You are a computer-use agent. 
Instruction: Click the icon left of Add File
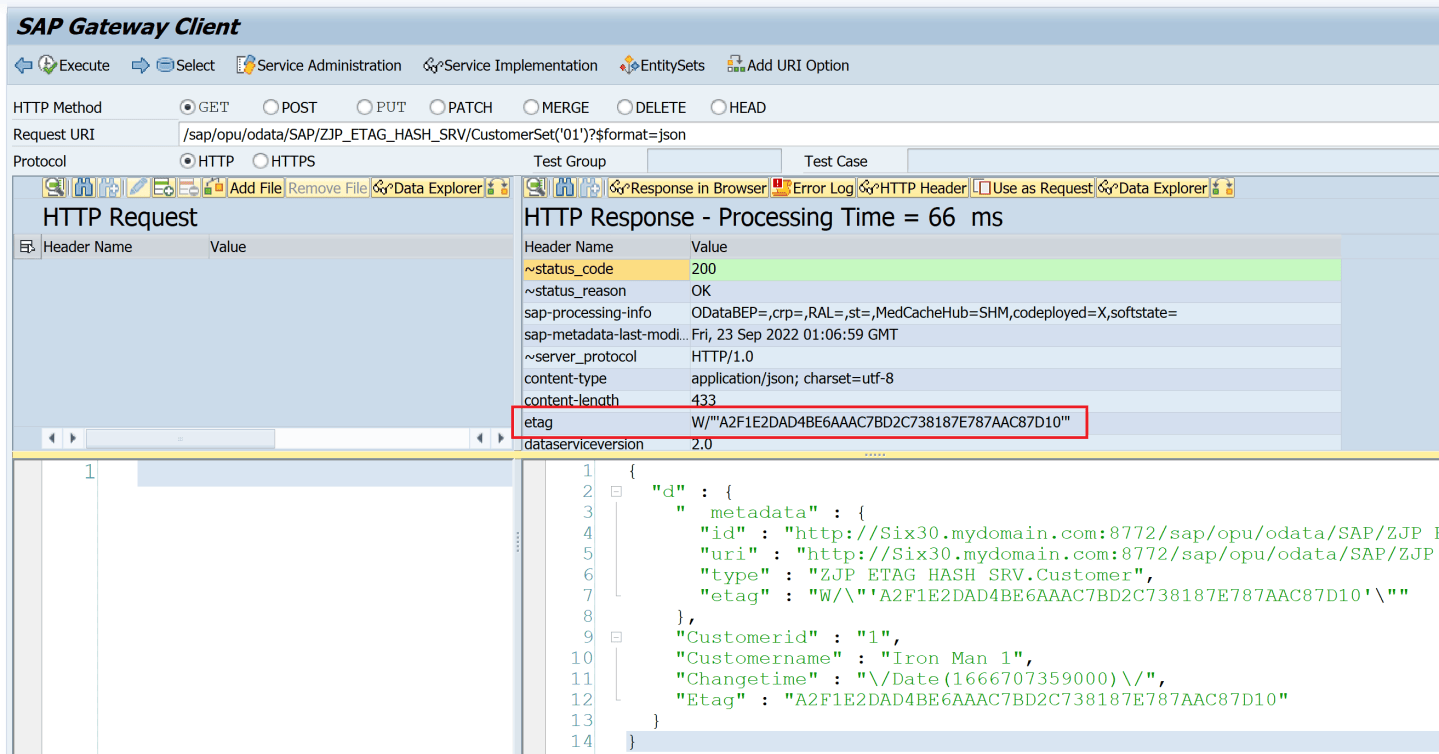tap(214, 188)
